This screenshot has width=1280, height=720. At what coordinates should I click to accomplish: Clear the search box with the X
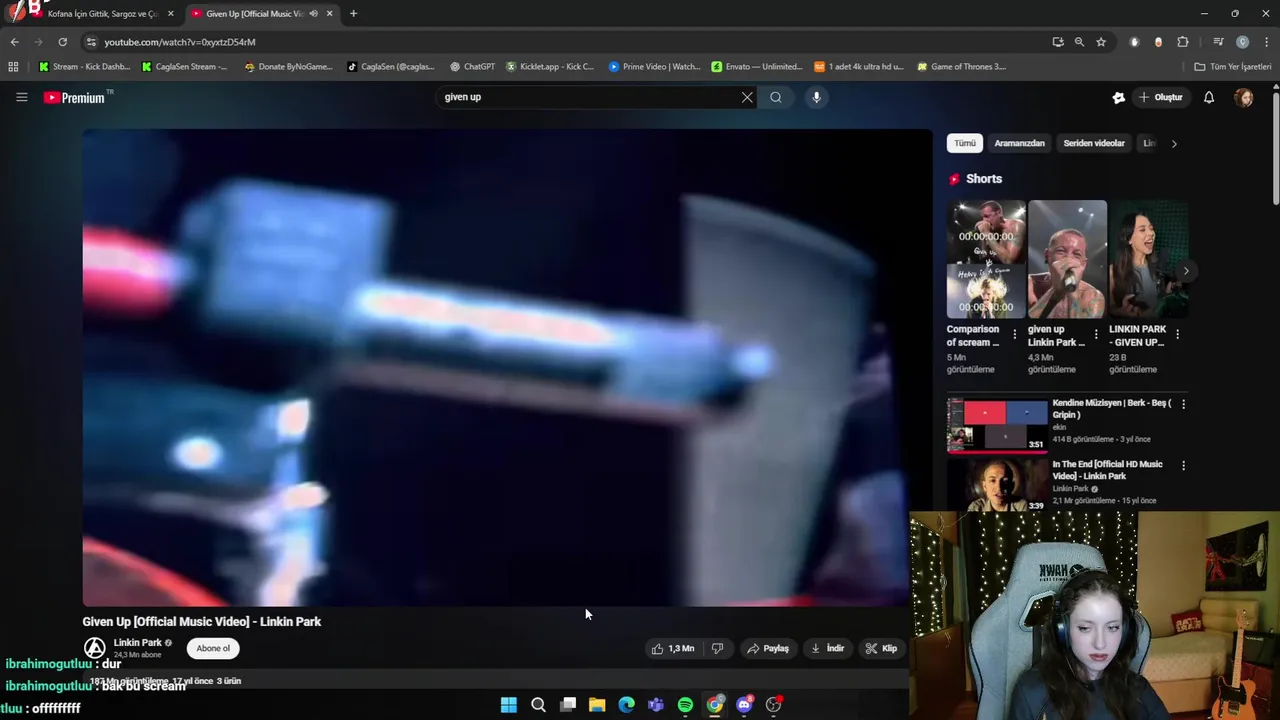[x=747, y=97]
